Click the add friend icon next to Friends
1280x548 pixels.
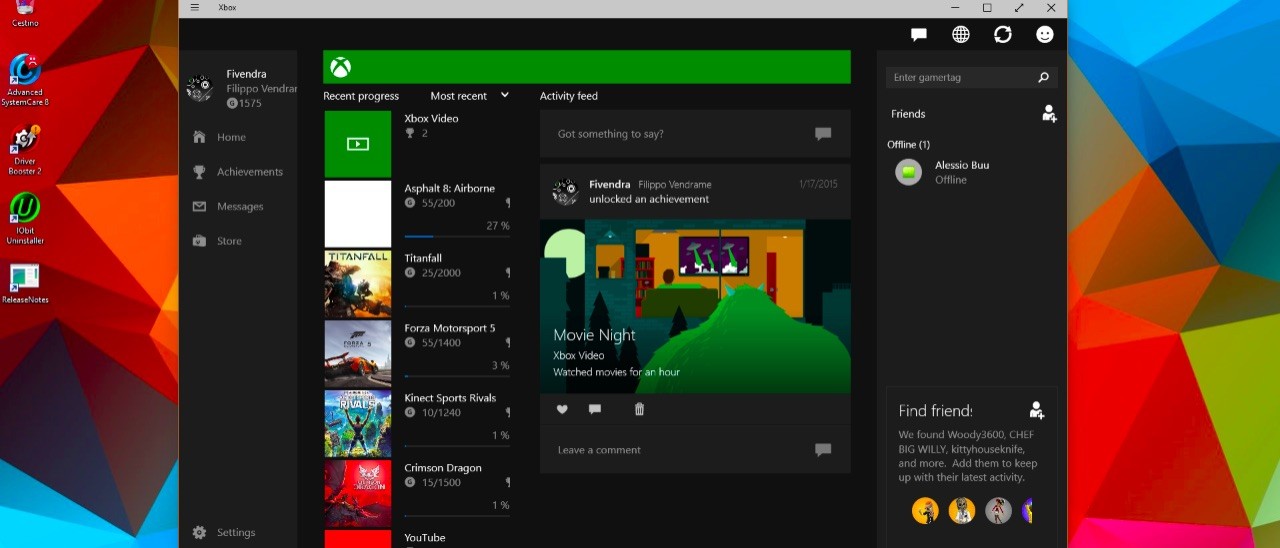pyautogui.click(x=1049, y=114)
